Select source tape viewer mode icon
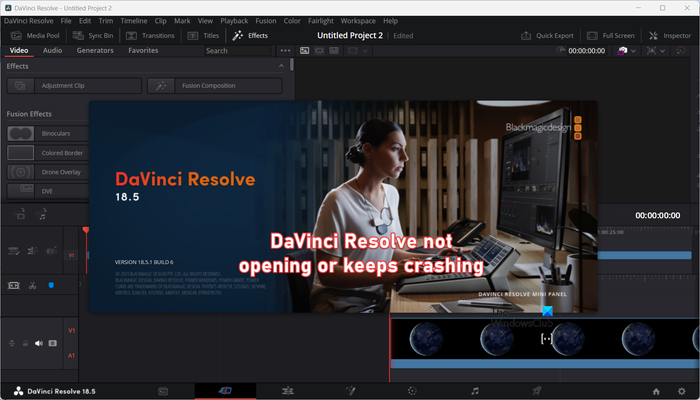The width and height of the screenshot is (700, 400). (x=319, y=51)
